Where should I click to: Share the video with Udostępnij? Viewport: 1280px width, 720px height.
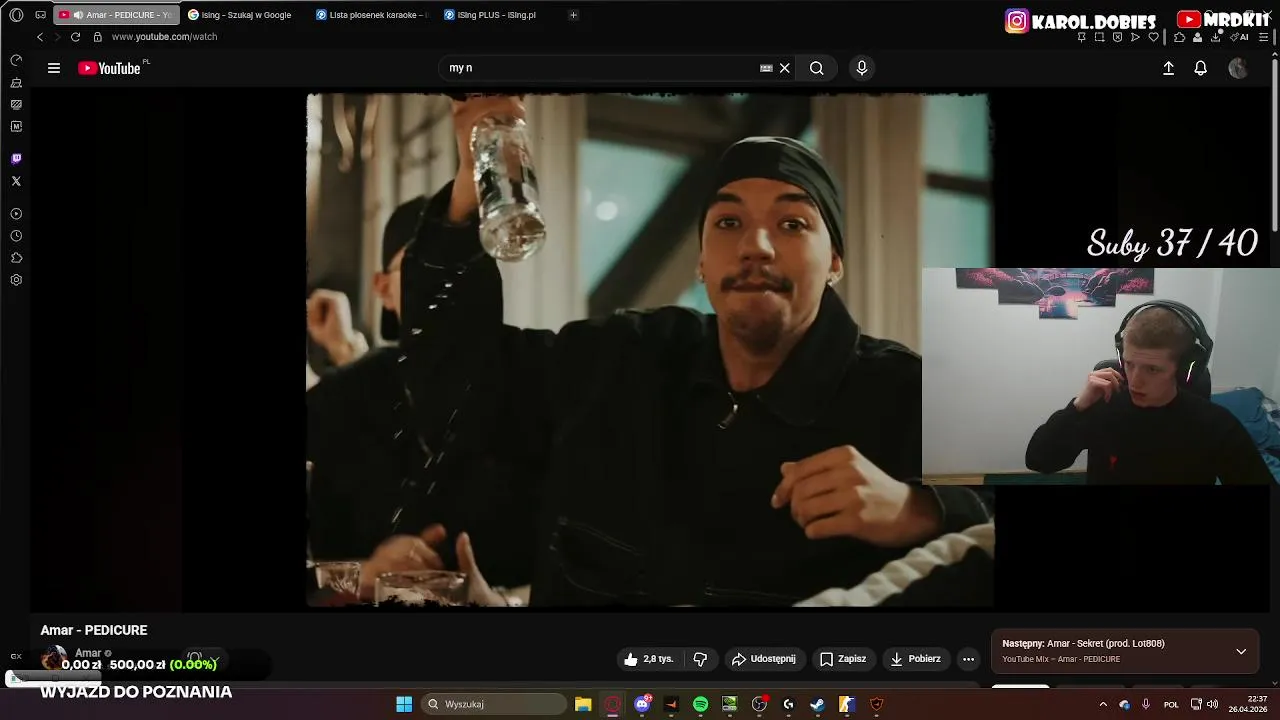pos(764,659)
